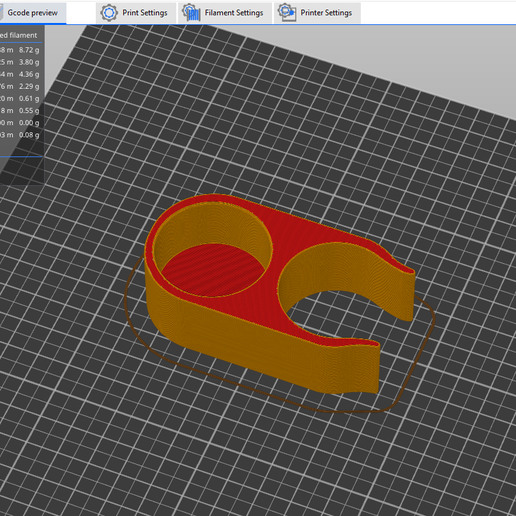Select the 0.55 g filament legend row
This screenshot has height=516, width=516.
[x=21, y=110]
